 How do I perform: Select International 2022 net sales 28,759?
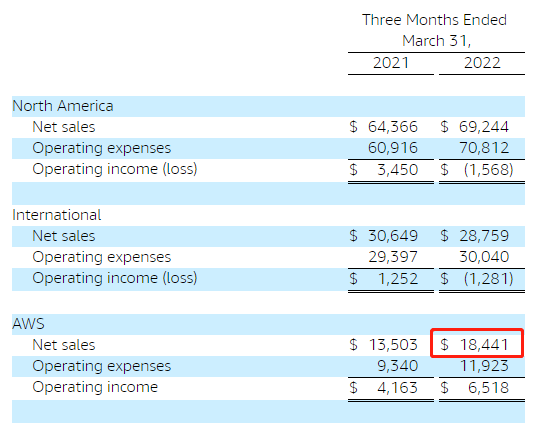pyautogui.click(x=484, y=236)
